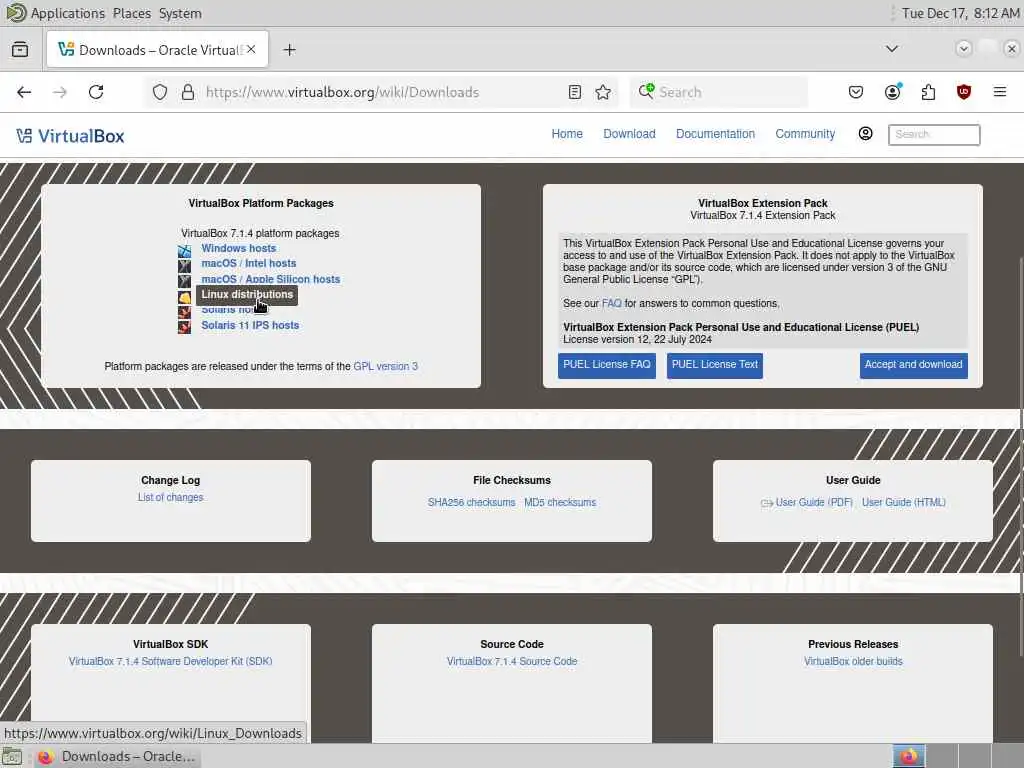Open Download in site navigation
The image size is (1024, 768).
pyautogui.click(x=630, y=134)
